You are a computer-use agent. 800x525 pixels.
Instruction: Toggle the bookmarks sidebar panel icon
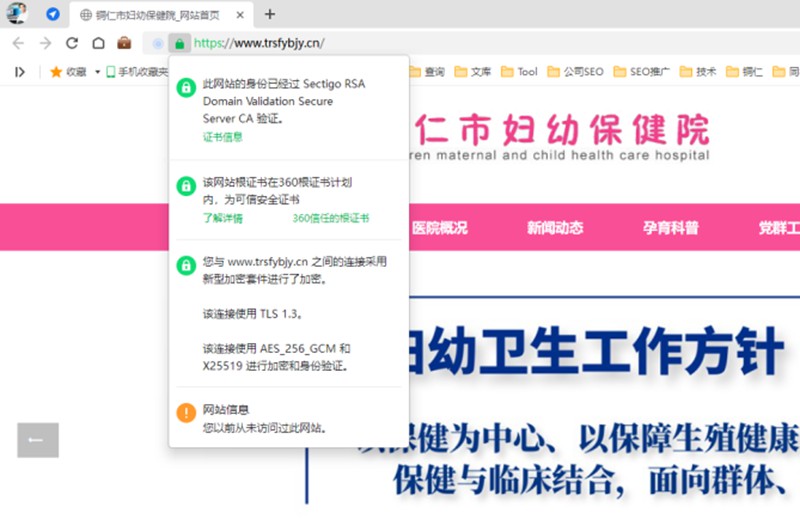19,72
